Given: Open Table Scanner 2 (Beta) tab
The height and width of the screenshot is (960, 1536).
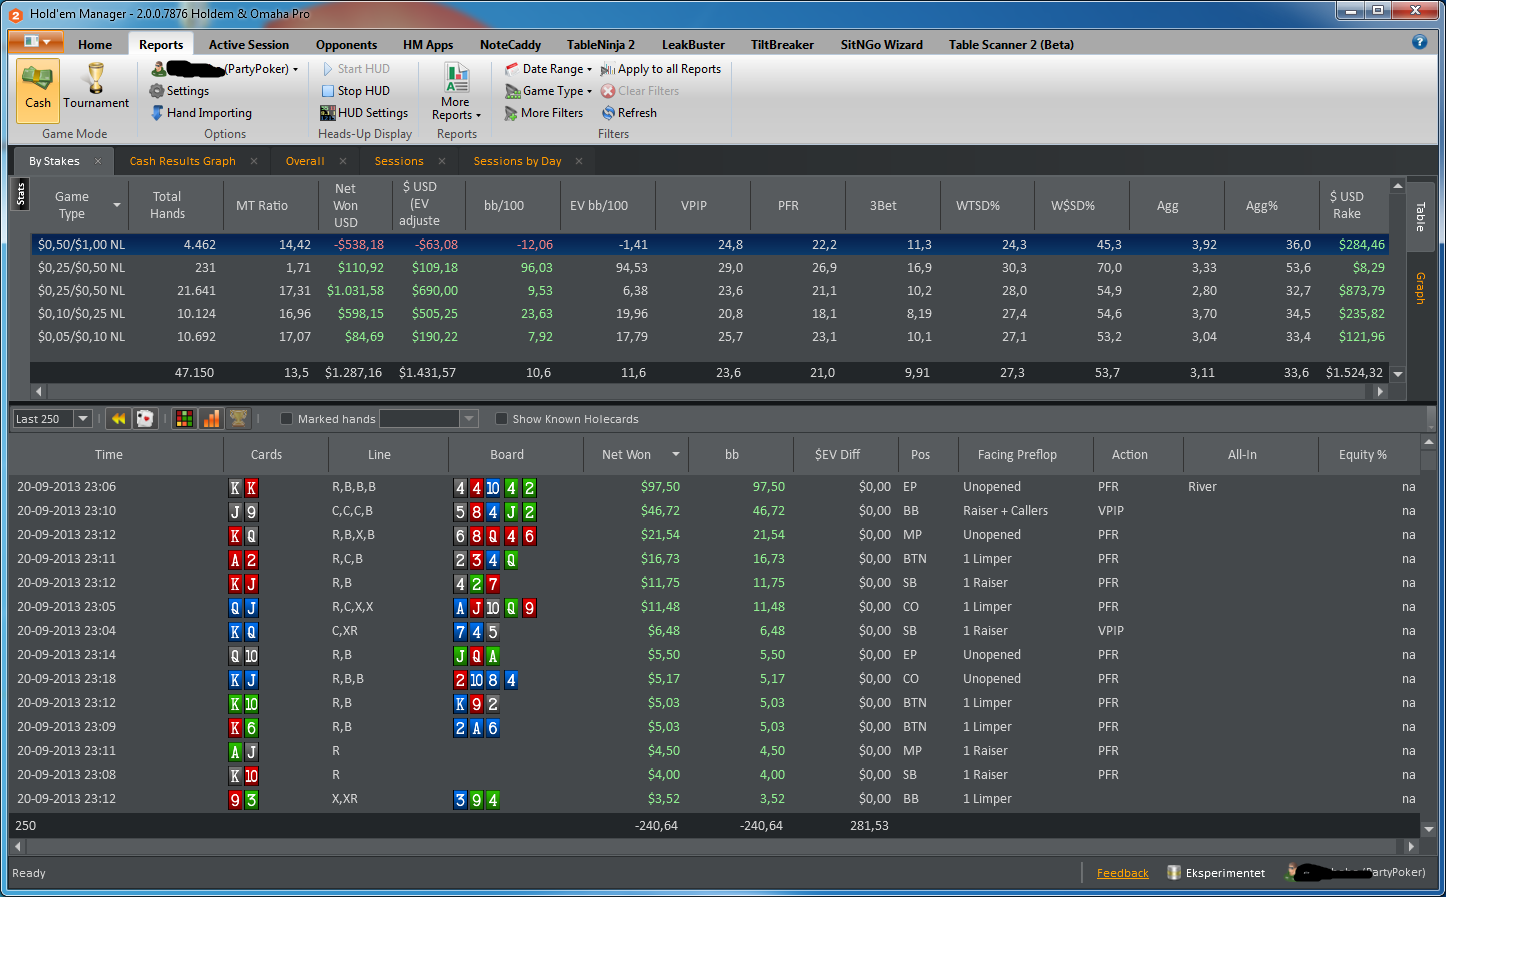Looking at the screenshot, I should pyautogui.click(x=1011, y=45).
